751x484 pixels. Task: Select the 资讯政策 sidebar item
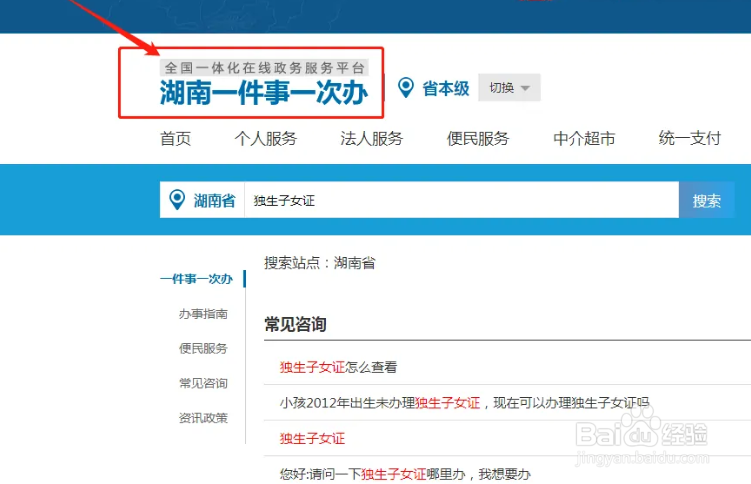point(203,418)
